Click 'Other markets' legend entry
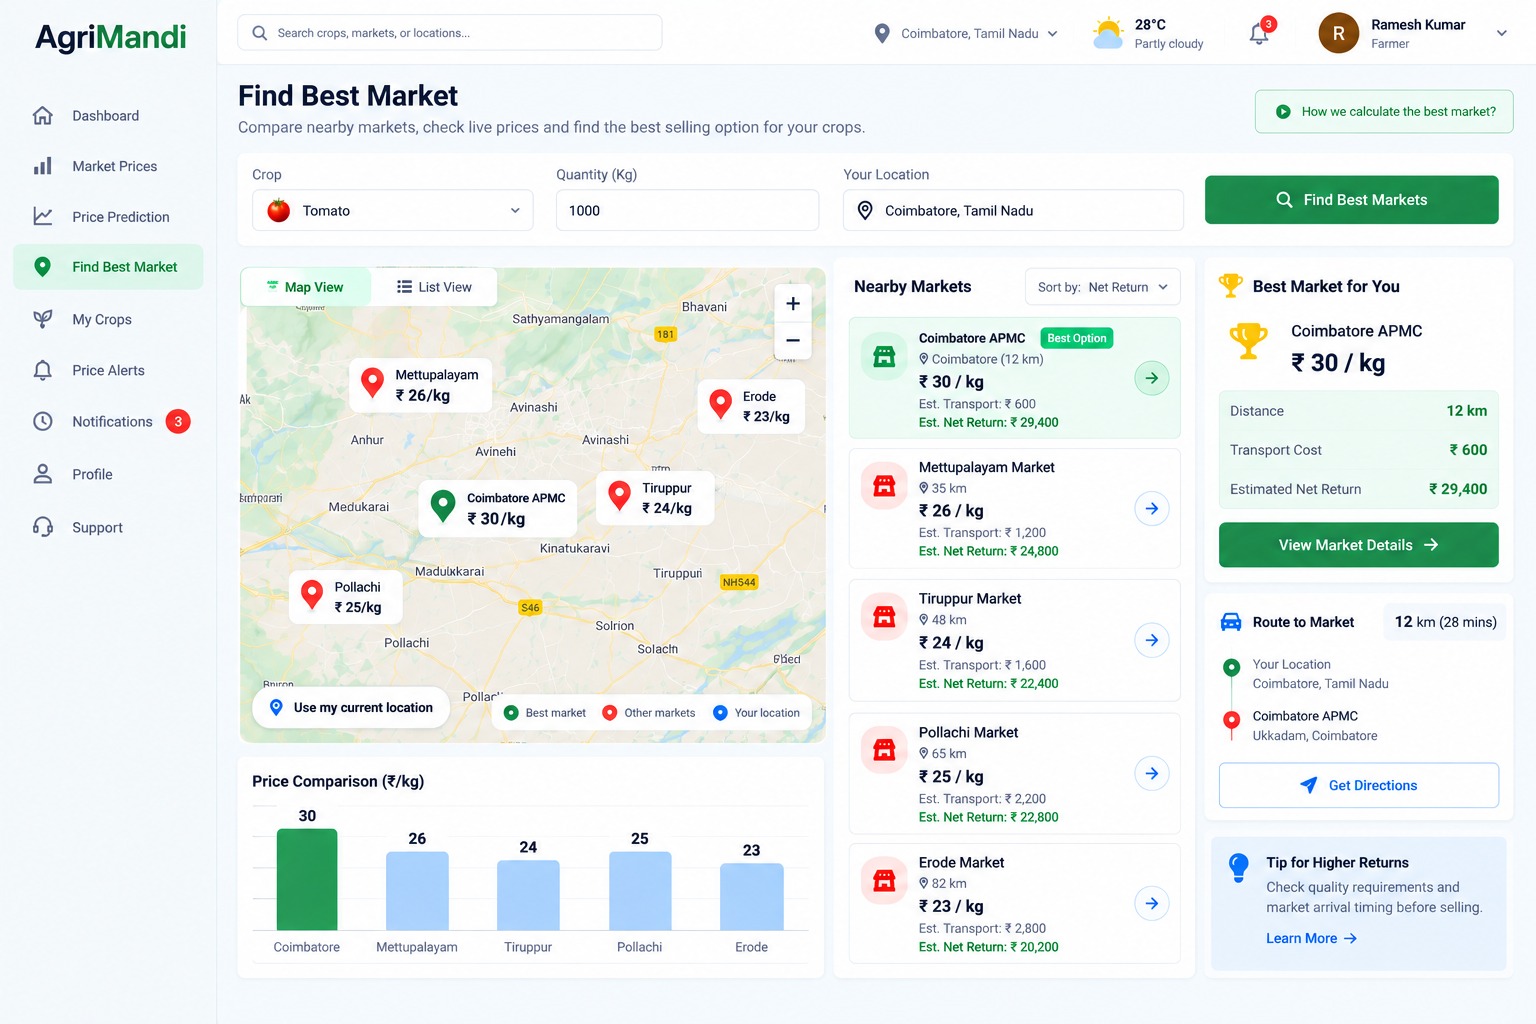Screen dimensions: 1536x1024 [x=649, y=713]
